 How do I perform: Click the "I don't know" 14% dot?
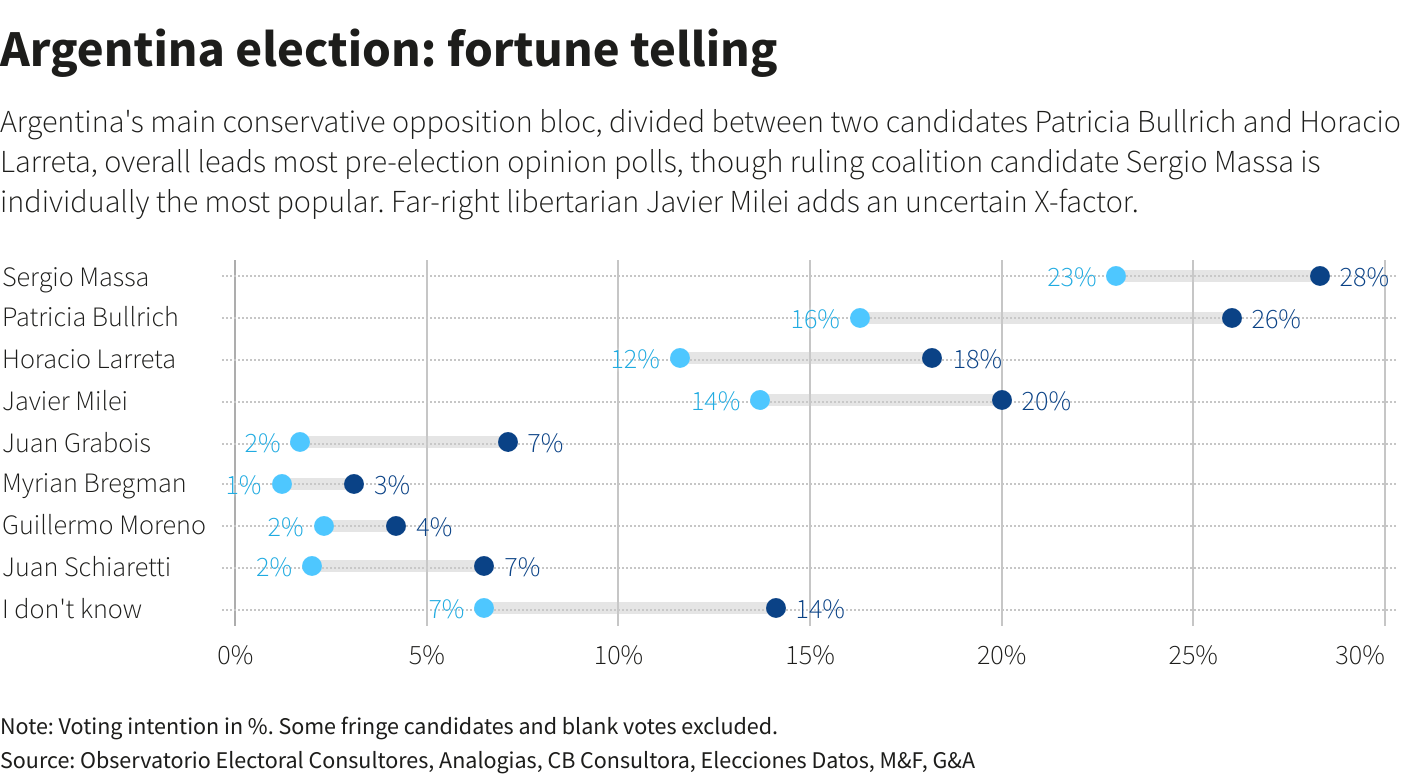coord(776,608)
